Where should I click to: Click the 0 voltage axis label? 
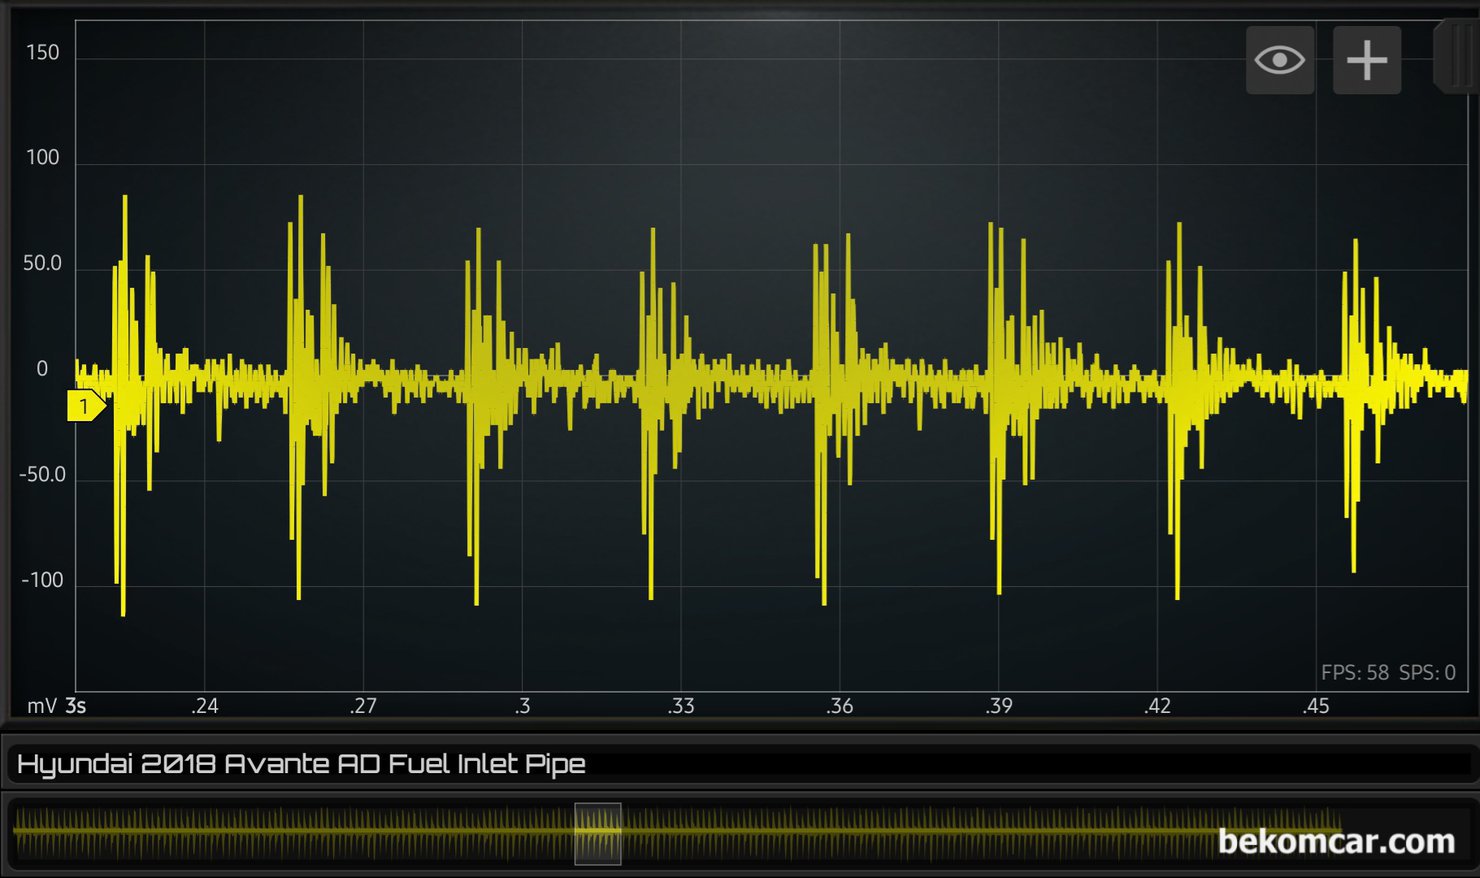(x=42, y=369)
